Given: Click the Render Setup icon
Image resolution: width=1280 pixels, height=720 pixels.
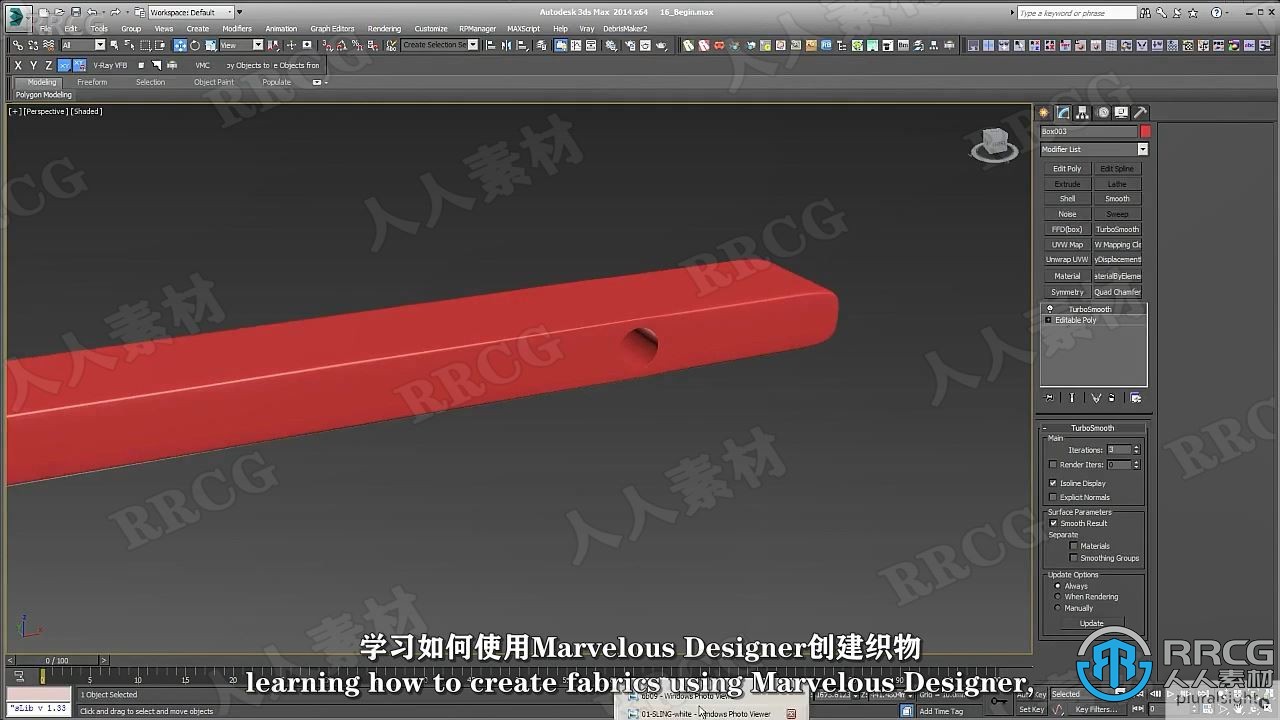Looking at the screenshot, I should coord(630,45).
